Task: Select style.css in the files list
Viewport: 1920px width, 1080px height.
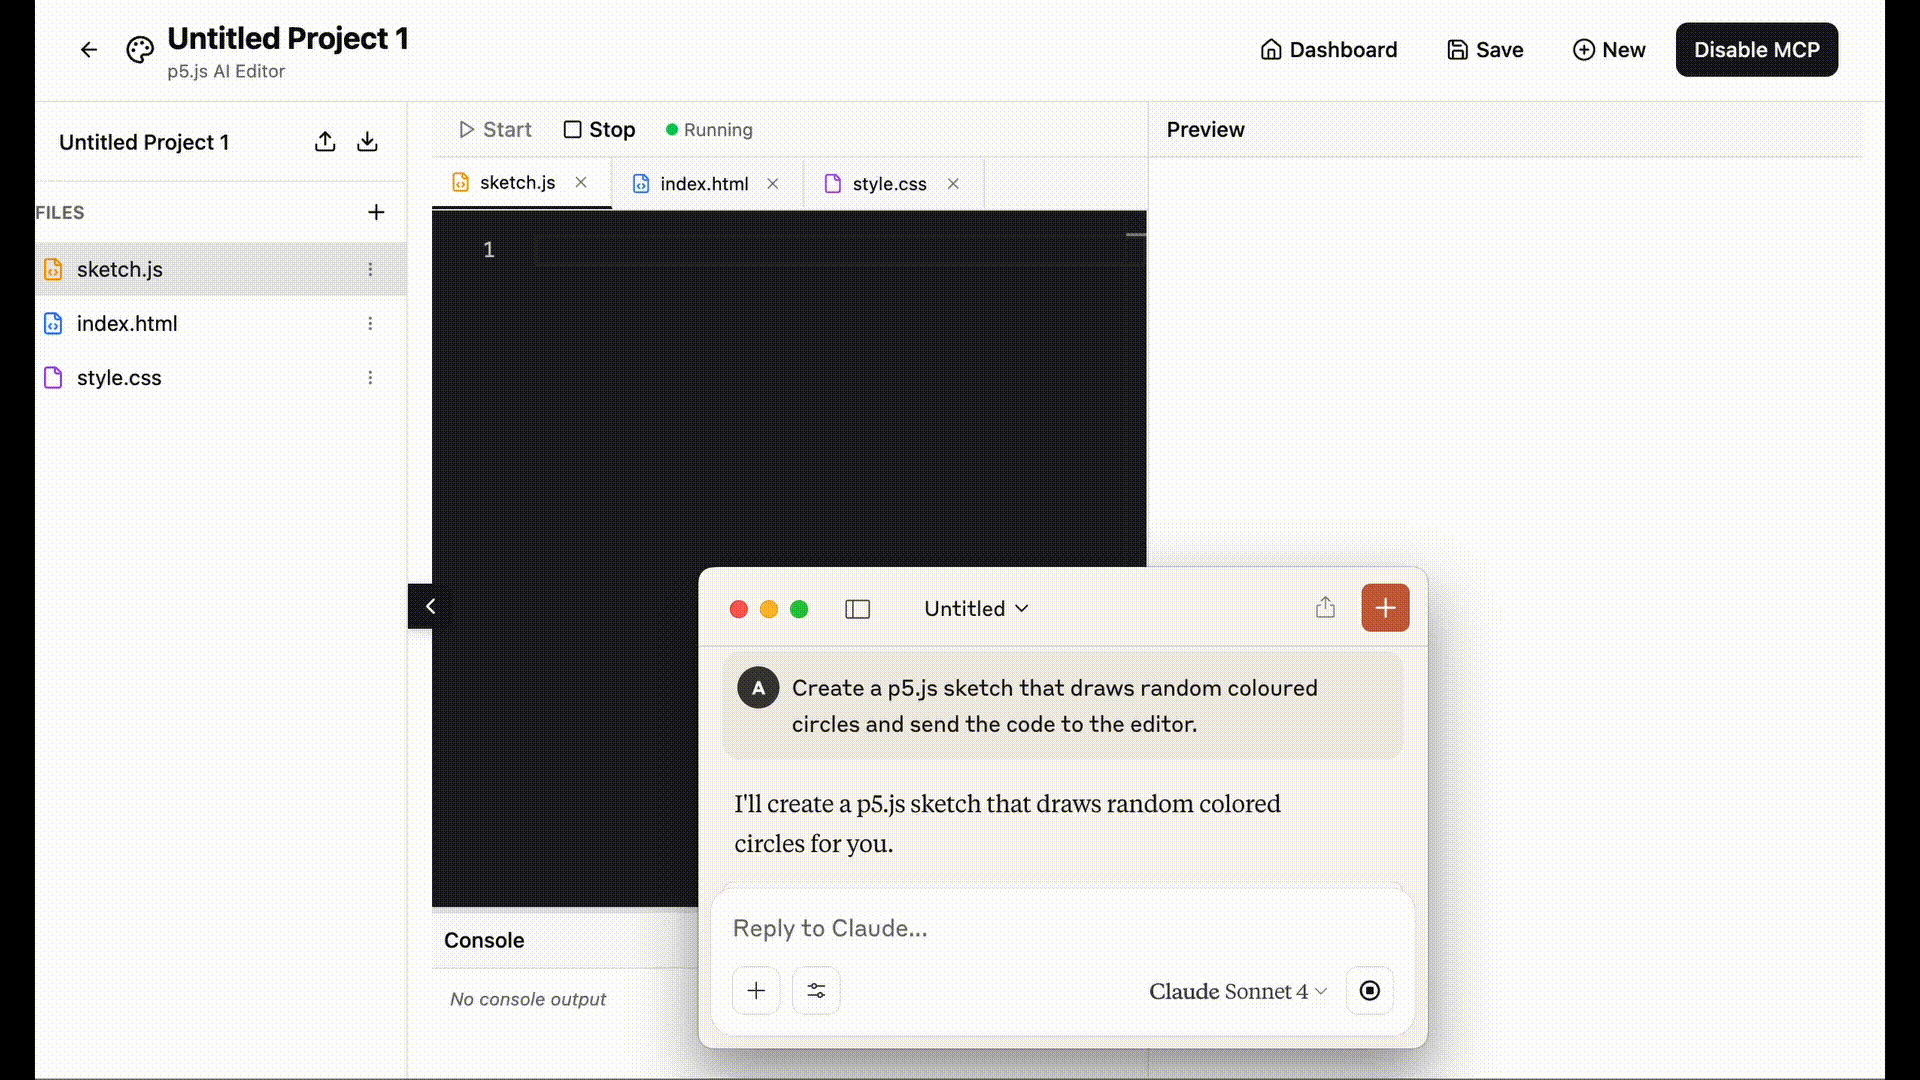Action: point(221,377)
